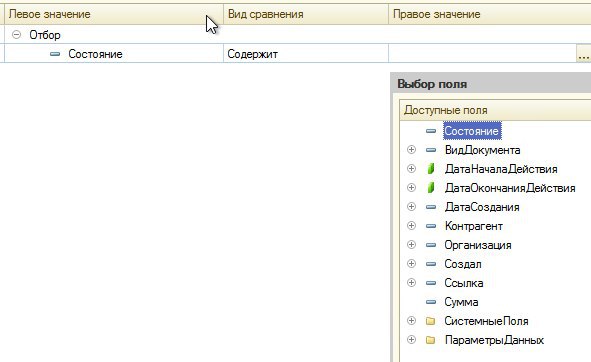This screenshot has height=362, width=591.
Task: Click the field icon beside Ссылка
Action: pyautogui.click(x=431, y=282)
